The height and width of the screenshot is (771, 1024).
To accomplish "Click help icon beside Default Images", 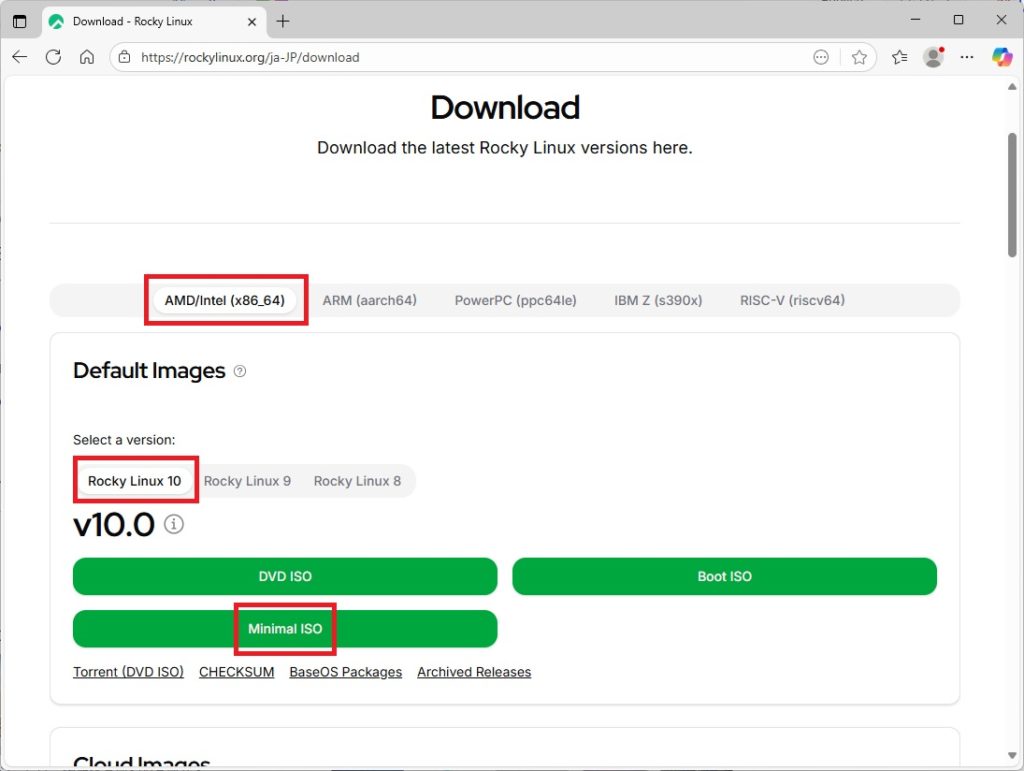I will click(240, 371).
